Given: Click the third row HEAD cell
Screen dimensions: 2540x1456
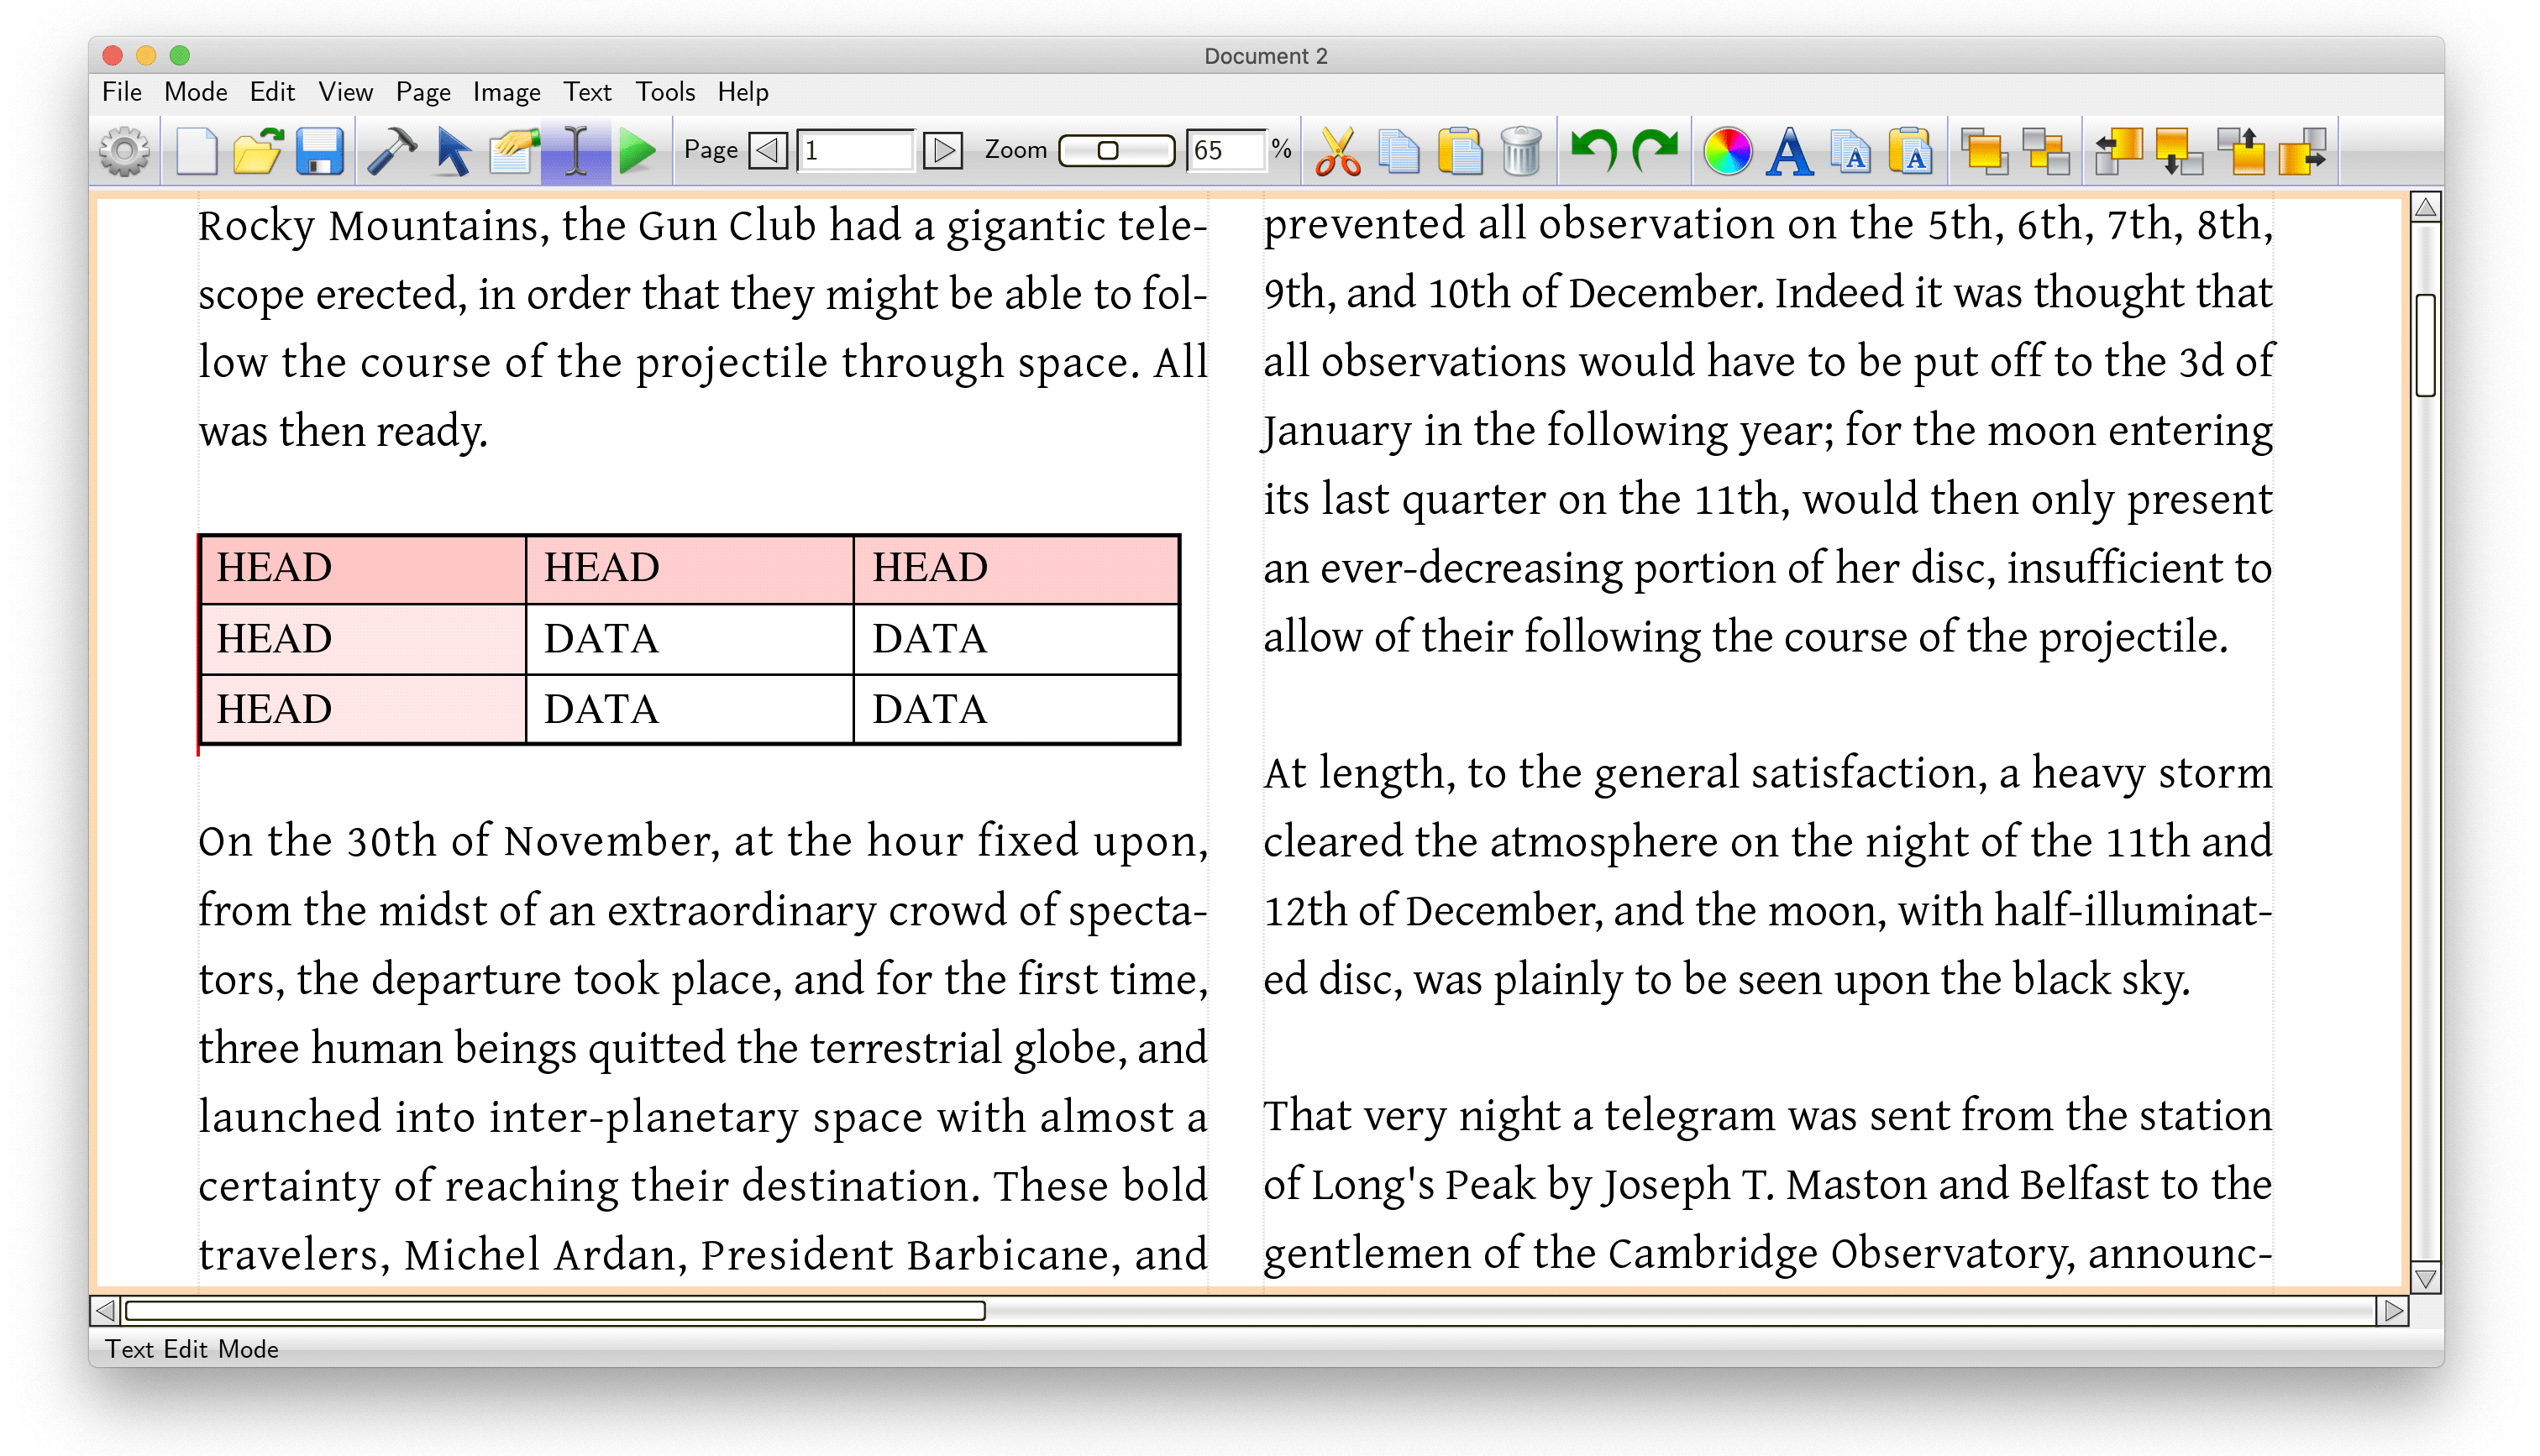Looking at the screenshot, I should [363, 710].
